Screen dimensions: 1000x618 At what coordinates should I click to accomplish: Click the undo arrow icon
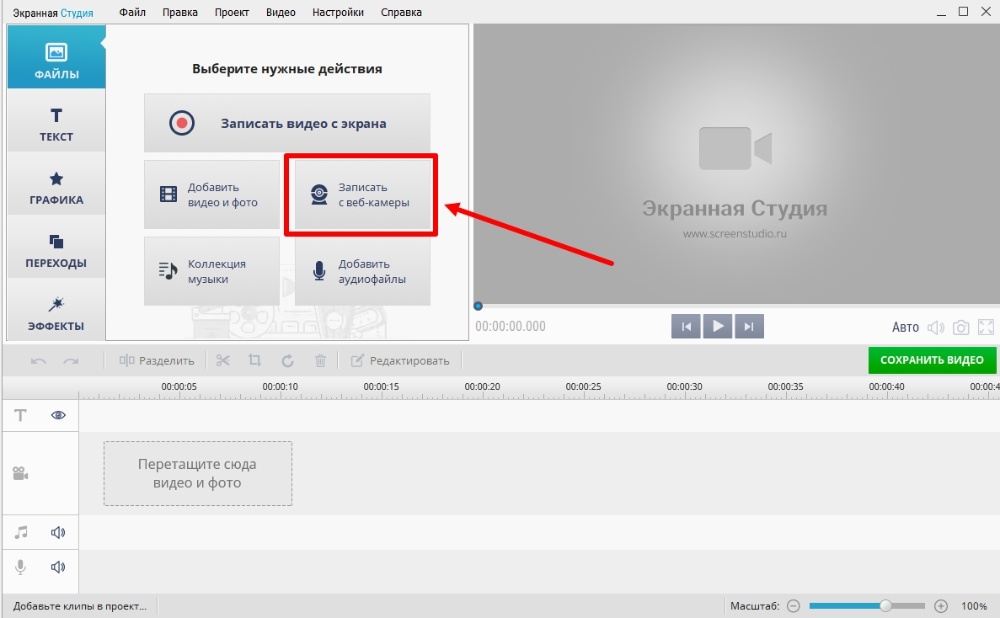pyautogui.click(x=38, y=361)
